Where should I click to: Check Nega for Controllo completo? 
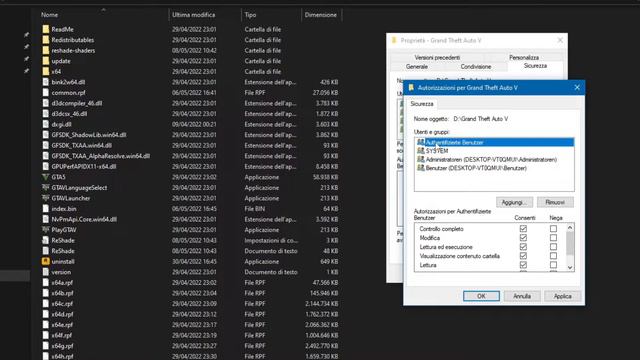(x=553, y=229)
